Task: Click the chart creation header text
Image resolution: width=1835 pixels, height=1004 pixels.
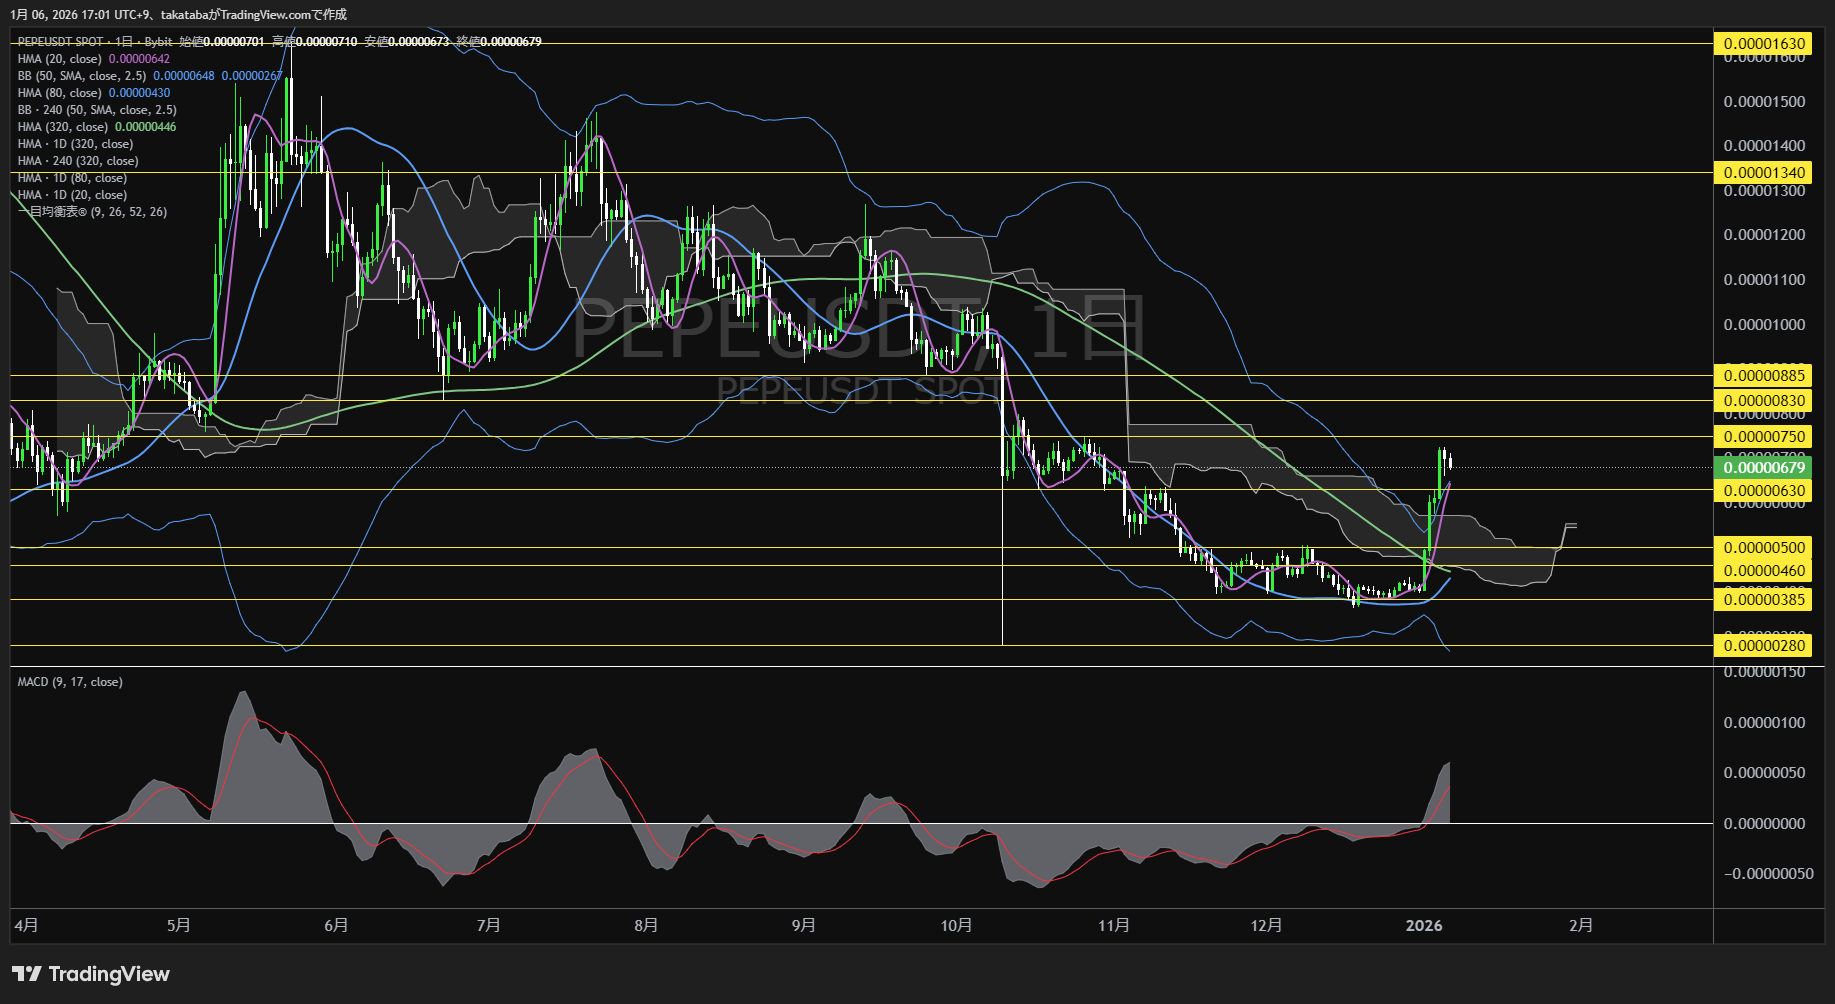Action: (178, 14)
